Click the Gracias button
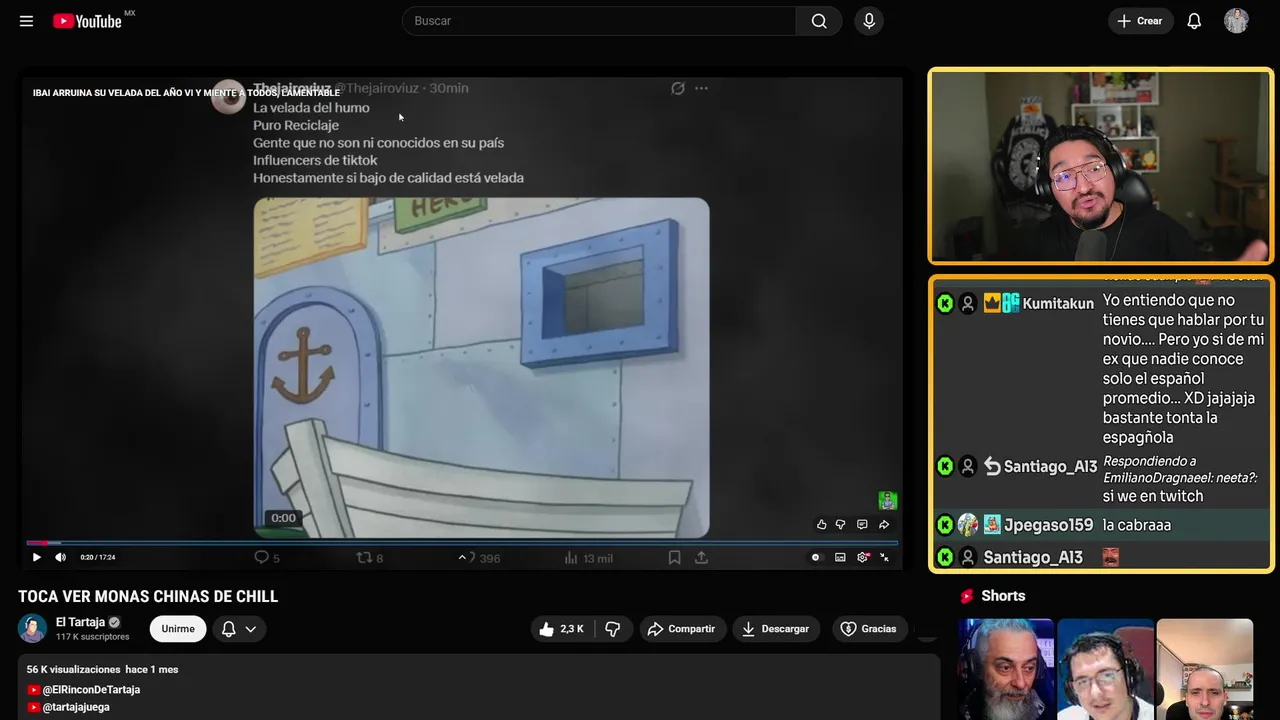Viewport: 1280px width, 720px height. (x=869, y=629)
